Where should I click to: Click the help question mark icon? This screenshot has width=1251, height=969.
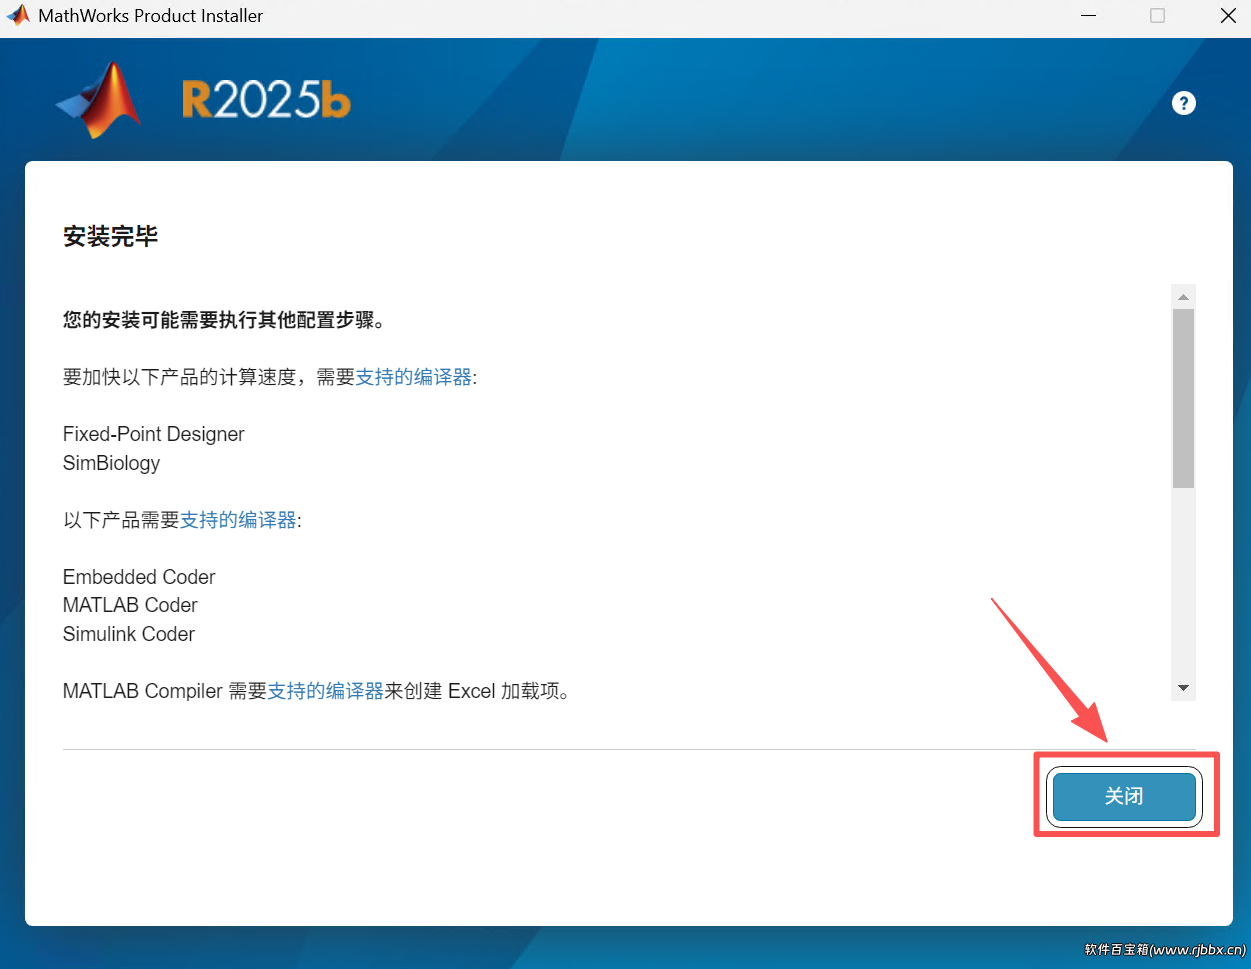1184,103
